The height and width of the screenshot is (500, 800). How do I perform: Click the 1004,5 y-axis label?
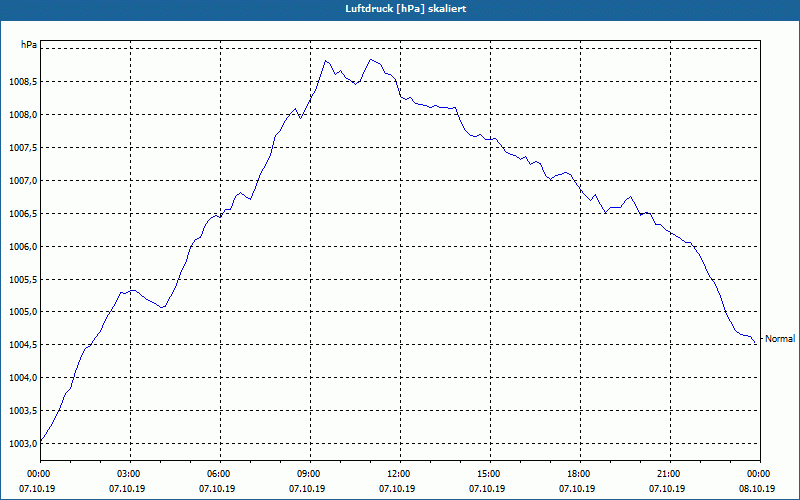pos(23,345)
